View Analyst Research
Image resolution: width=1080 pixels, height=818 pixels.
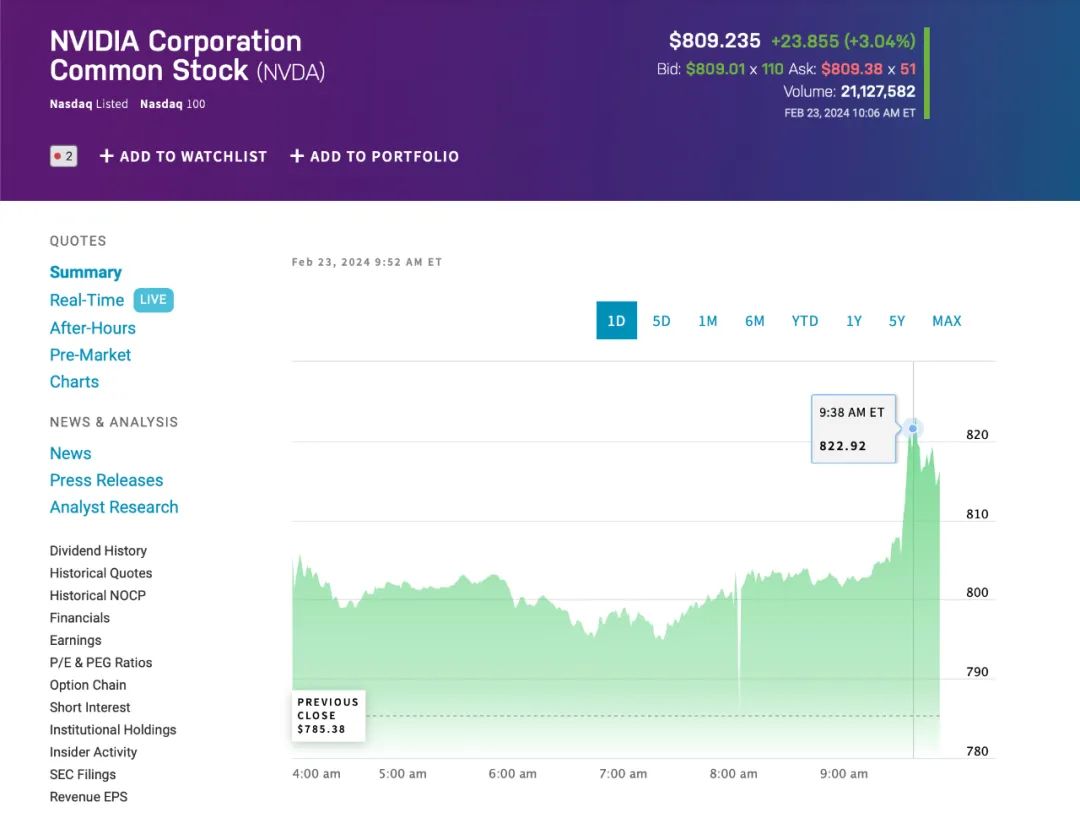coord(114,507)
